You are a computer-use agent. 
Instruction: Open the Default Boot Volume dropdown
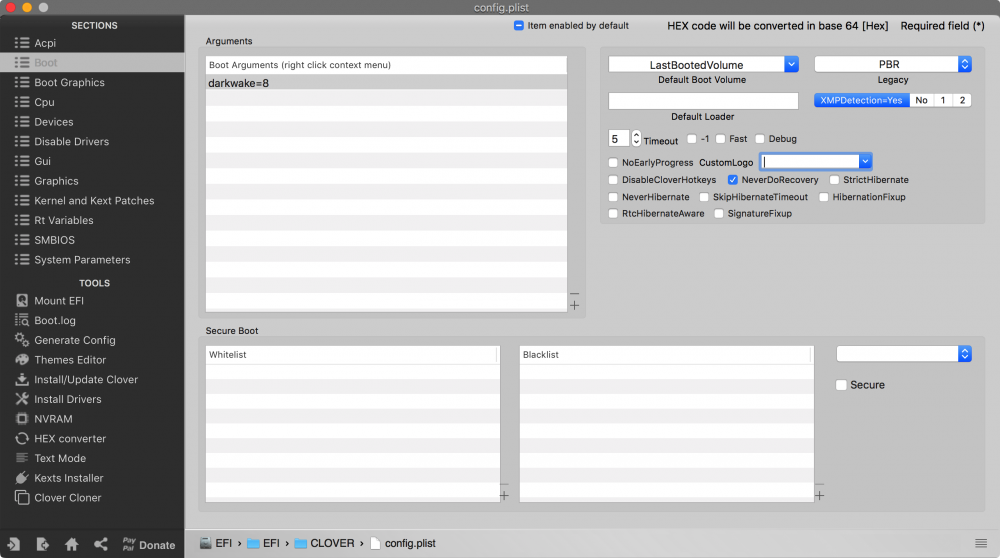[x=791, y=64]
